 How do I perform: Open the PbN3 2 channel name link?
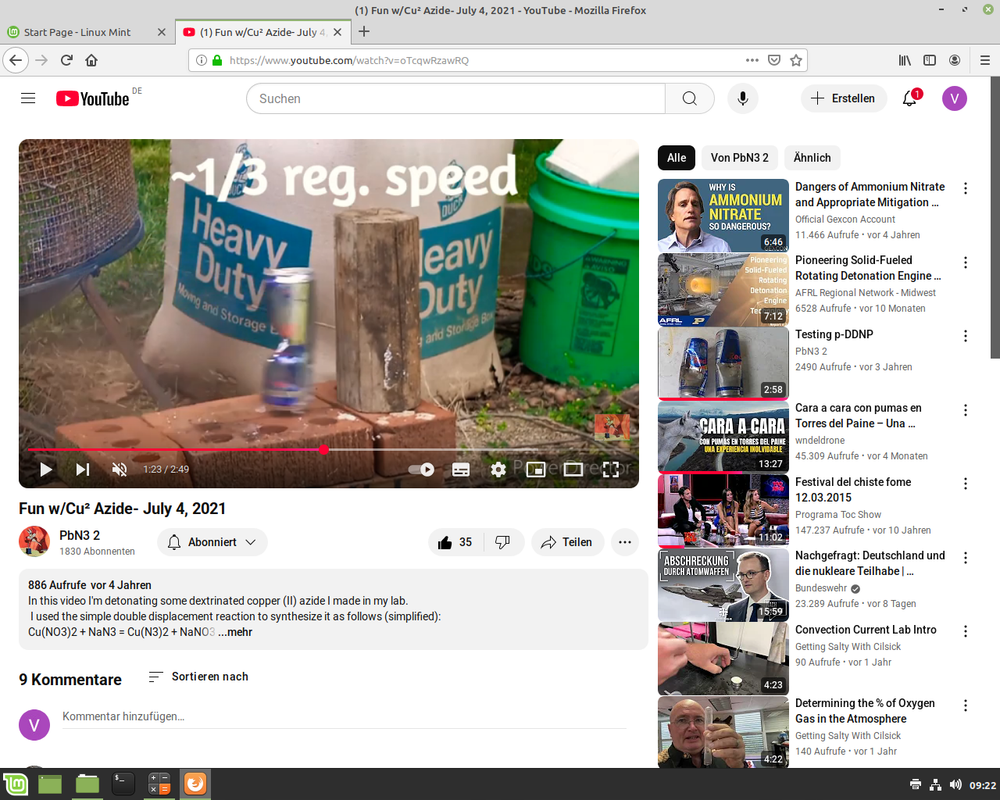tap(80, 535)
